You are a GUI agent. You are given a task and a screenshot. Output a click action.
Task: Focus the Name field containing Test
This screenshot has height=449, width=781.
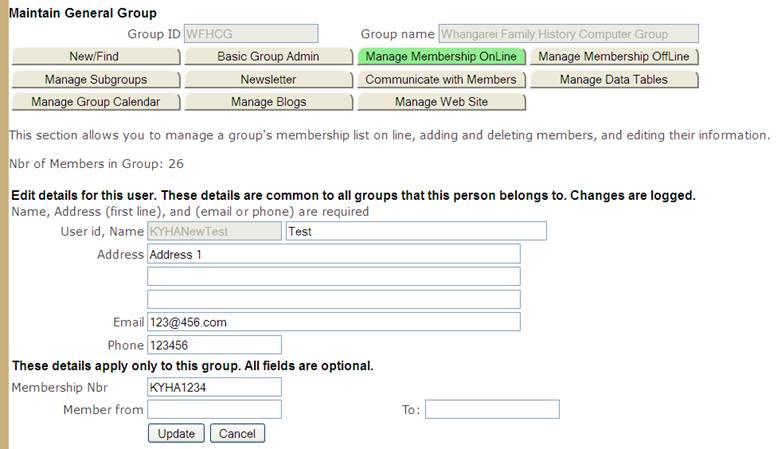click(416, 231)
